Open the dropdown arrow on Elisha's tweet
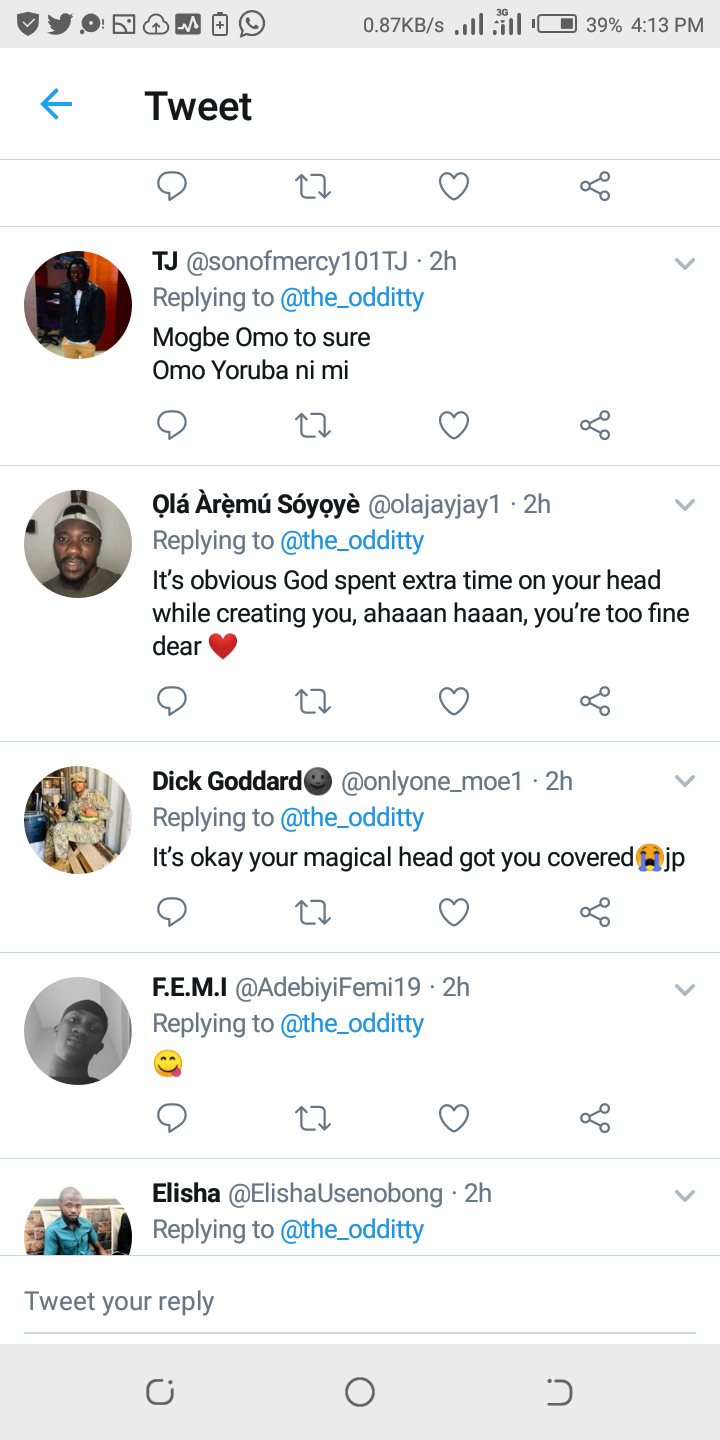The image size is (720, 1440). [x=685, y=1195]
